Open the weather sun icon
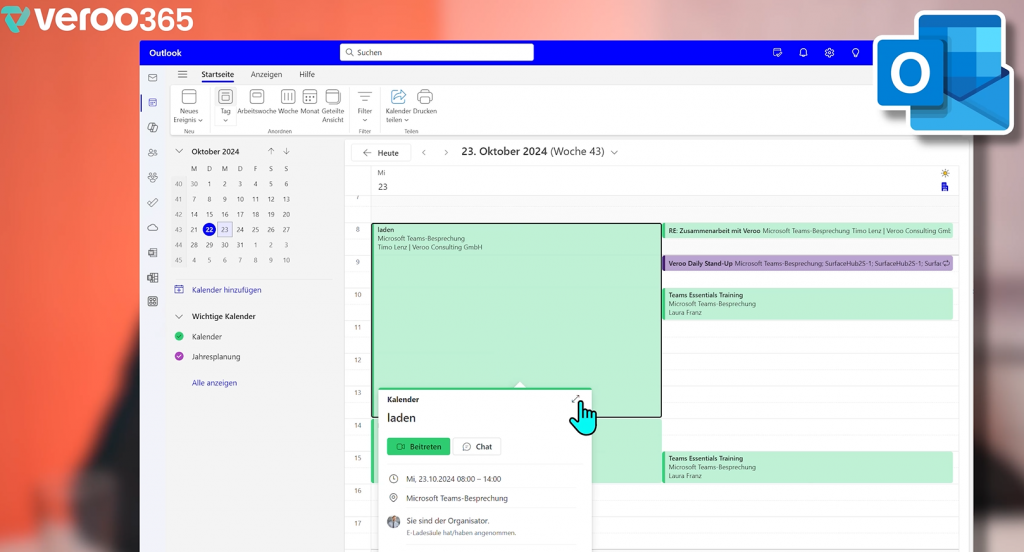 pyautogui.click(x=945, y=173)
